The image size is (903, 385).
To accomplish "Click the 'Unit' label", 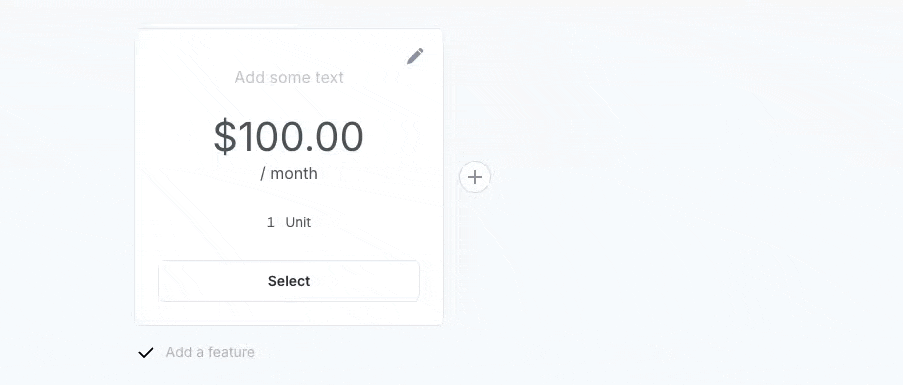I will [298, 222].
